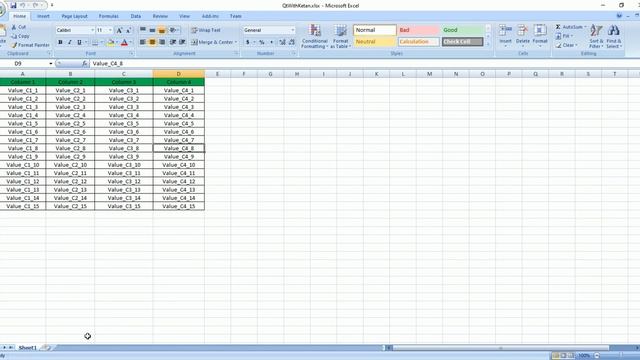
Task: Increase font size with Grow Font icon
Action: tap(119, 30)
